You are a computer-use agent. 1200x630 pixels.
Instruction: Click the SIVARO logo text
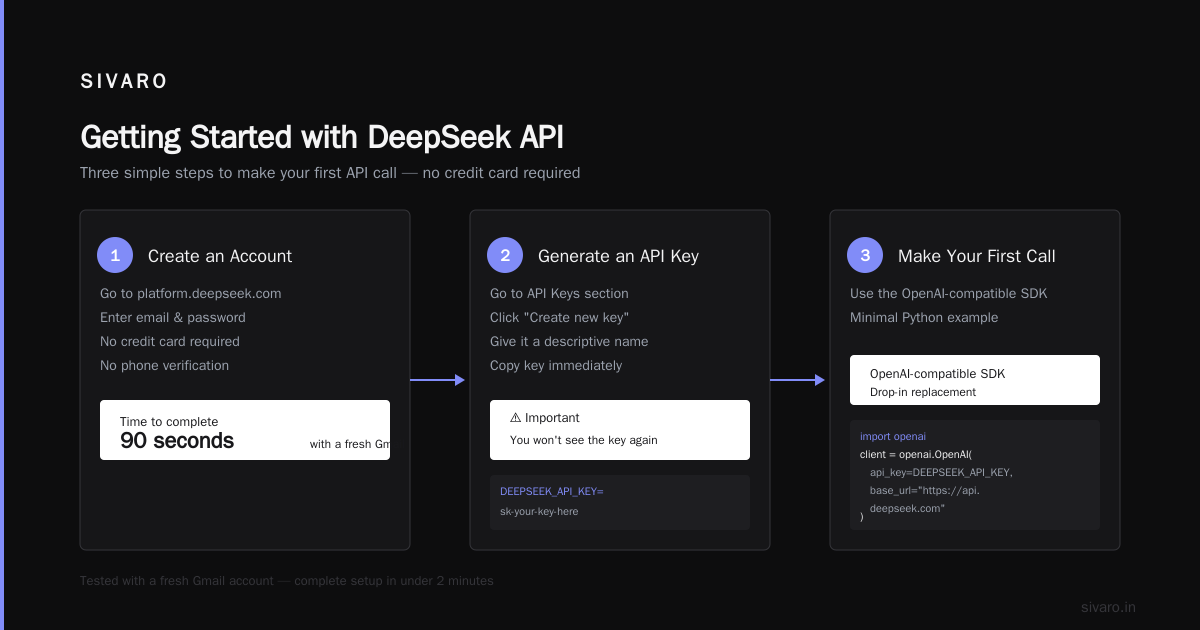pos(124,82)
